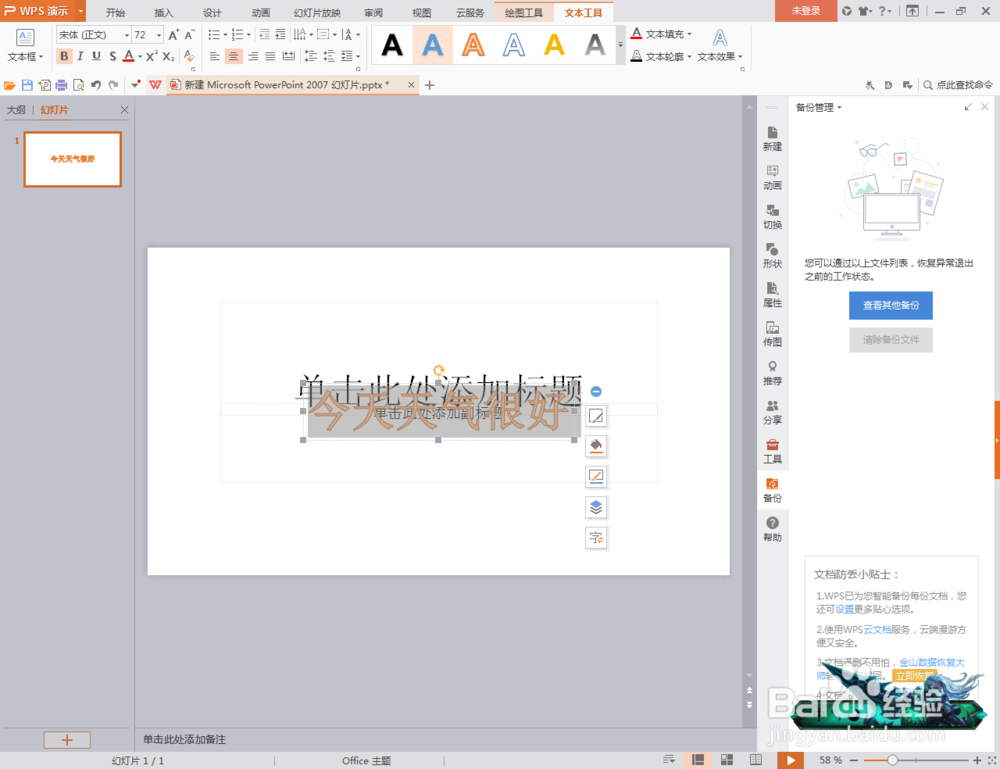Redo the last action
This screenshot has height=769, width=1000.
click(113, 85)
